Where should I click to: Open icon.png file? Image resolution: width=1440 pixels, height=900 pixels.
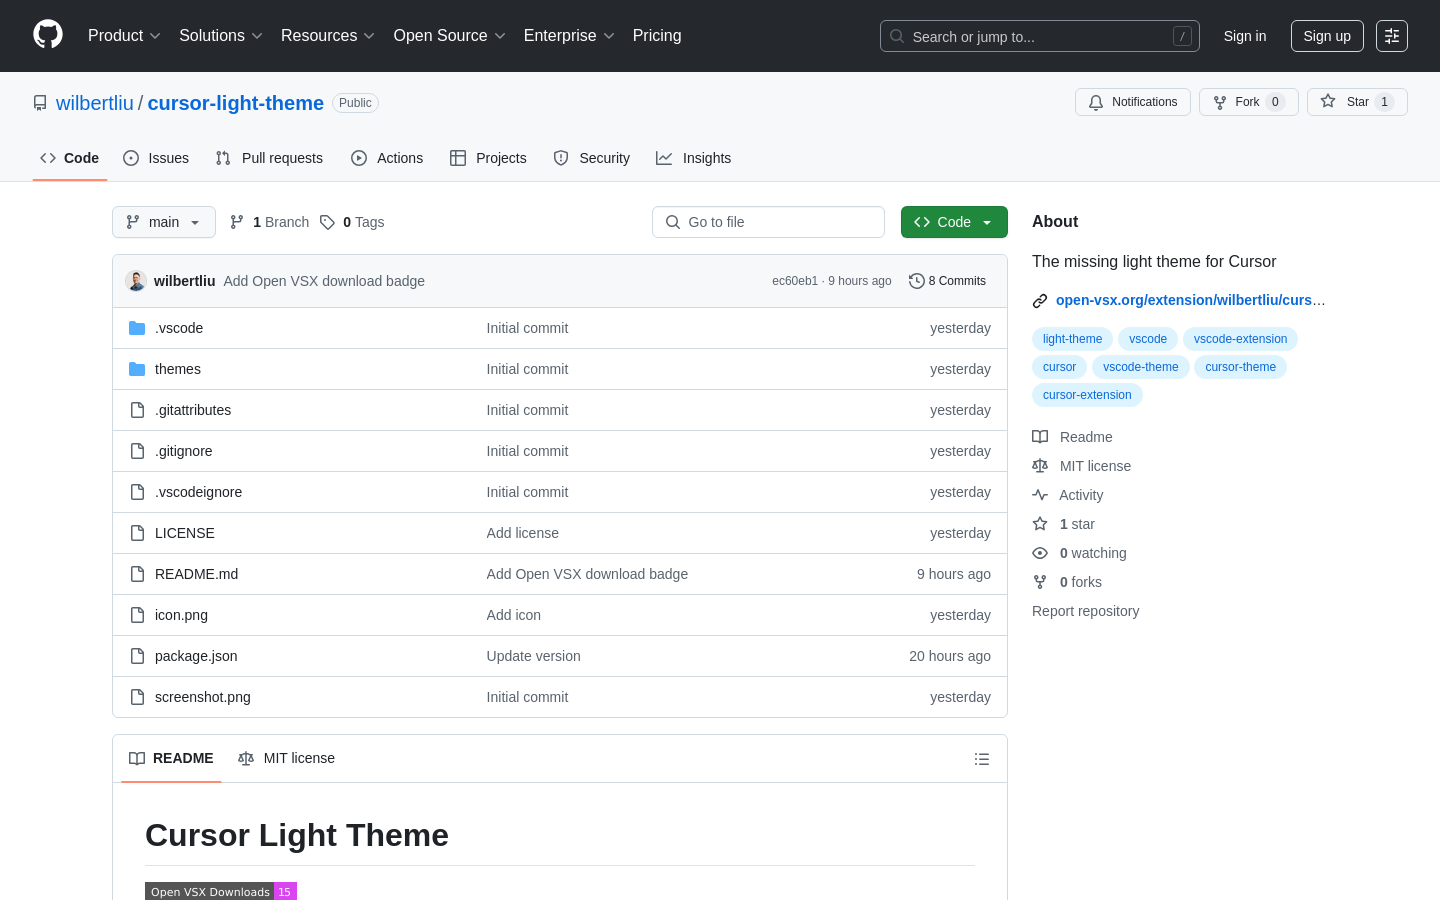tap(181, 615)
